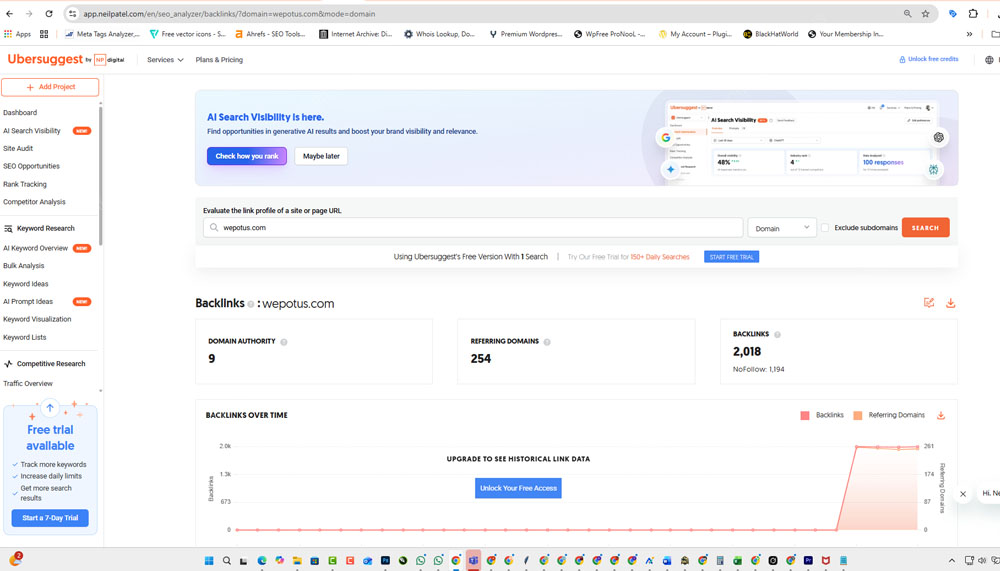Click the up-arrow icon on trial card
Image resolution: width=1000 pixels, height=571 pixels.
(50, 408)
